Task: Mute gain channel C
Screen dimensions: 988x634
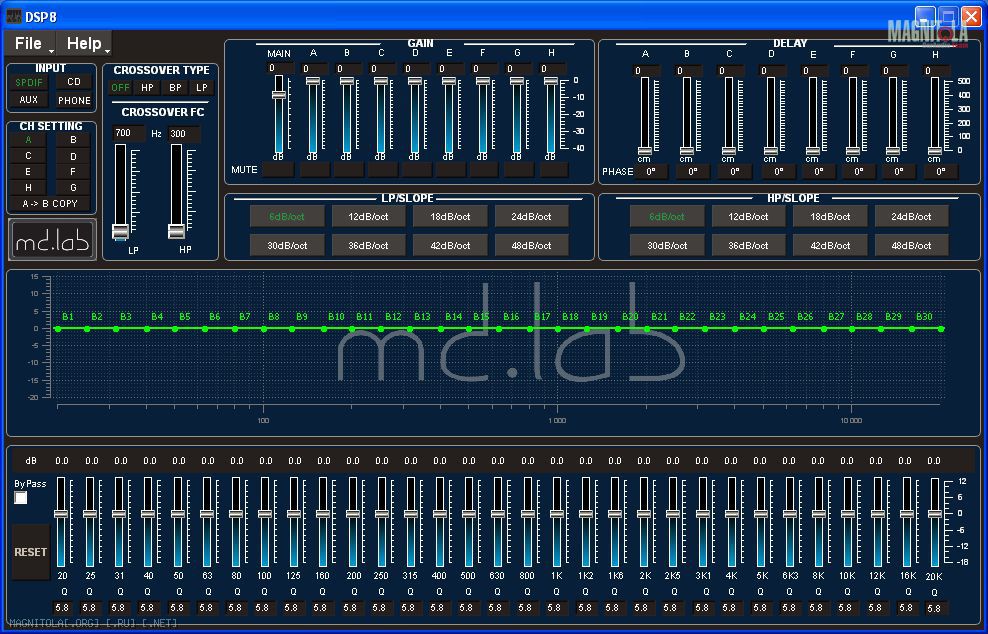Action: pos(382,170)
